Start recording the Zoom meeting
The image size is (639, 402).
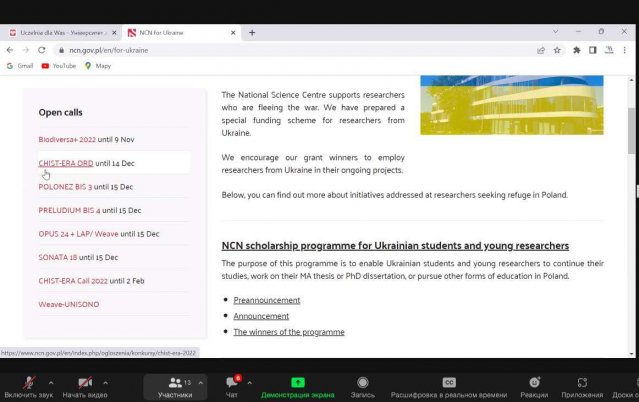pos(362,384)
